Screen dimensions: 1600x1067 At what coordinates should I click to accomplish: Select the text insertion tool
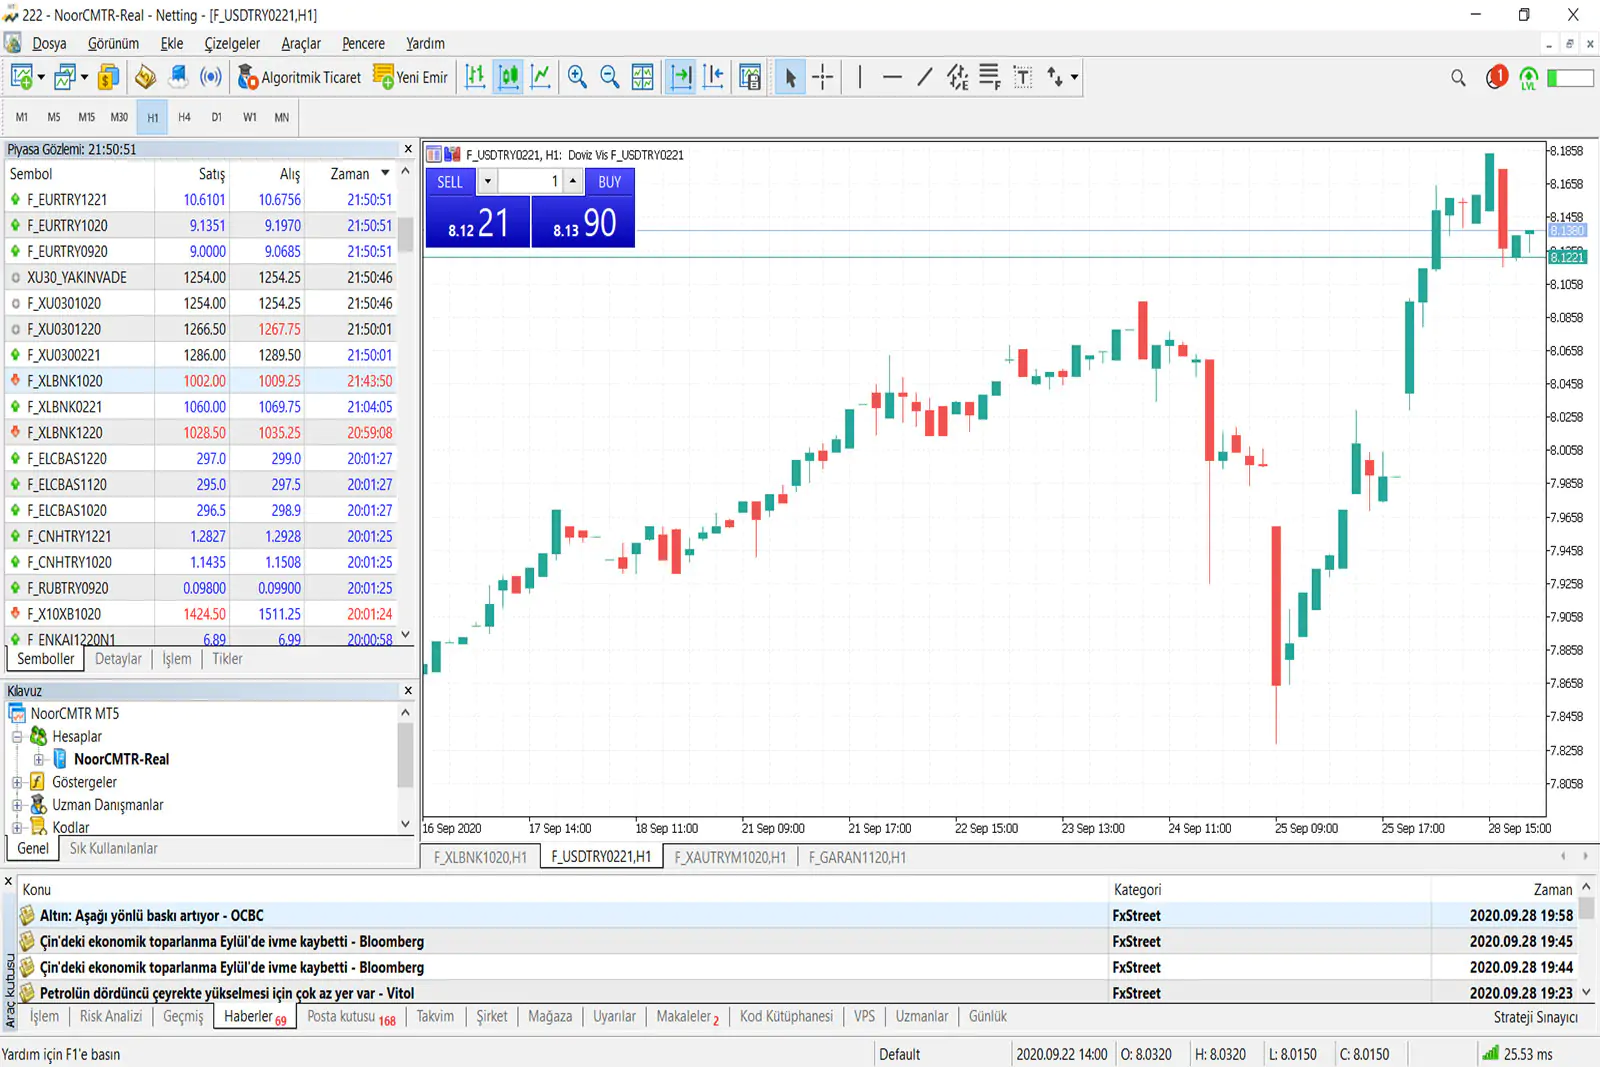1023,77
